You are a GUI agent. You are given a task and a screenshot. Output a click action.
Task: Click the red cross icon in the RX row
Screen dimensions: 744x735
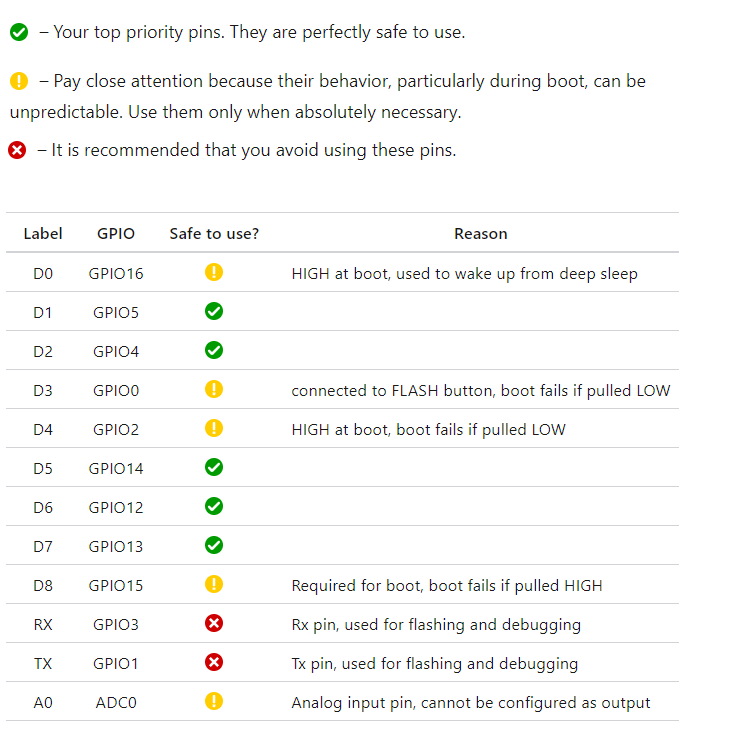[x=214, y=623]
